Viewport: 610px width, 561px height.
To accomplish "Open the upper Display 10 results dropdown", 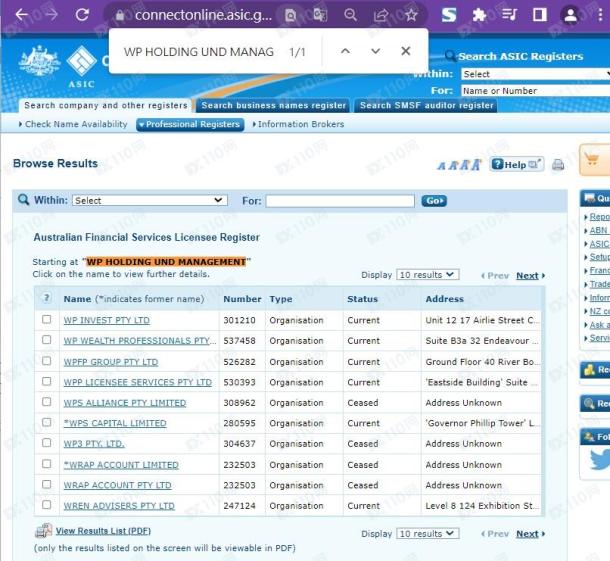I will tap(428, 275).
